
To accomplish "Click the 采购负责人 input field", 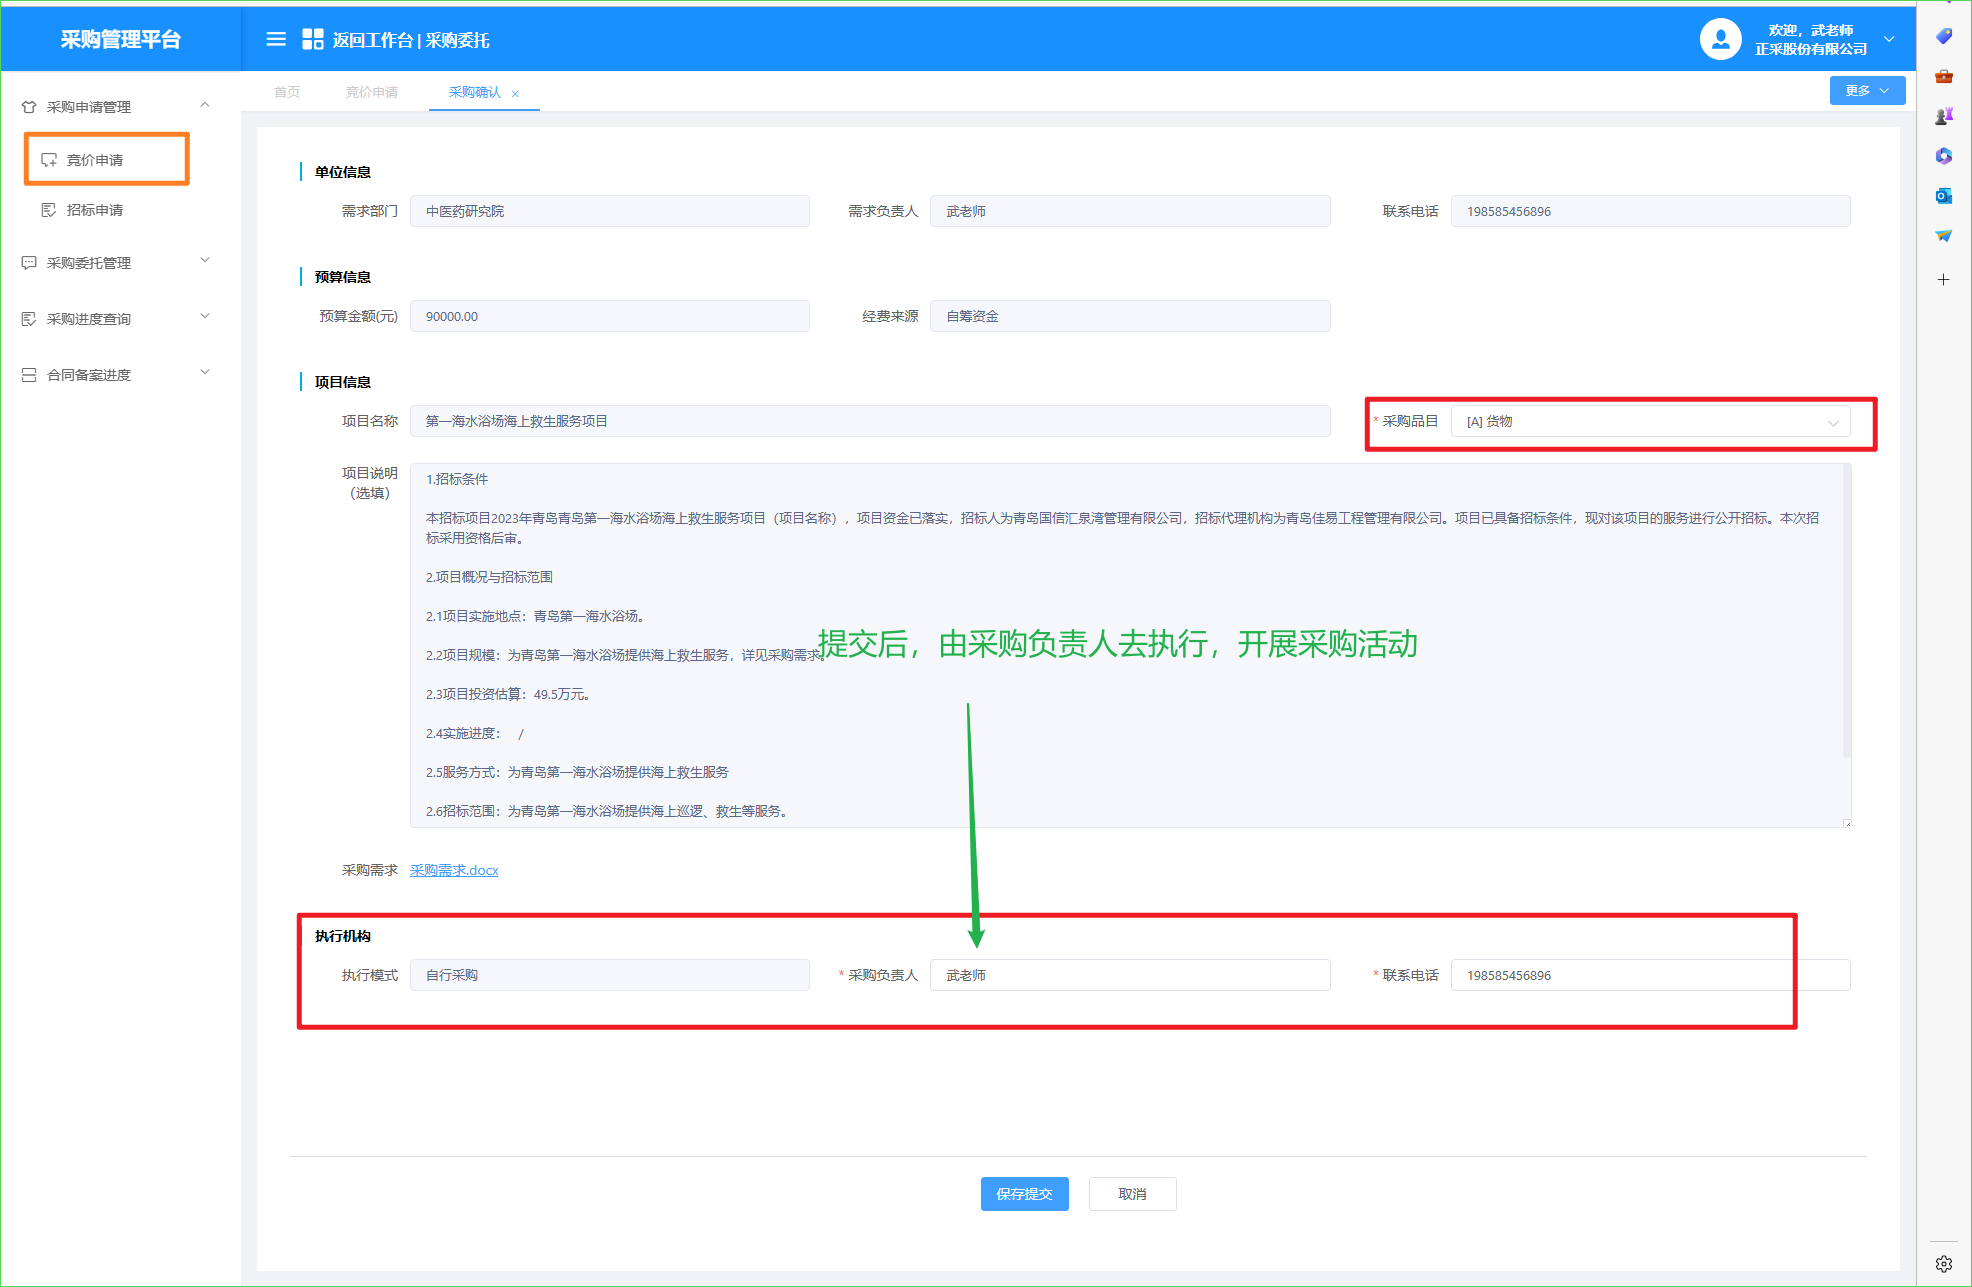I will pos(1129,975).
